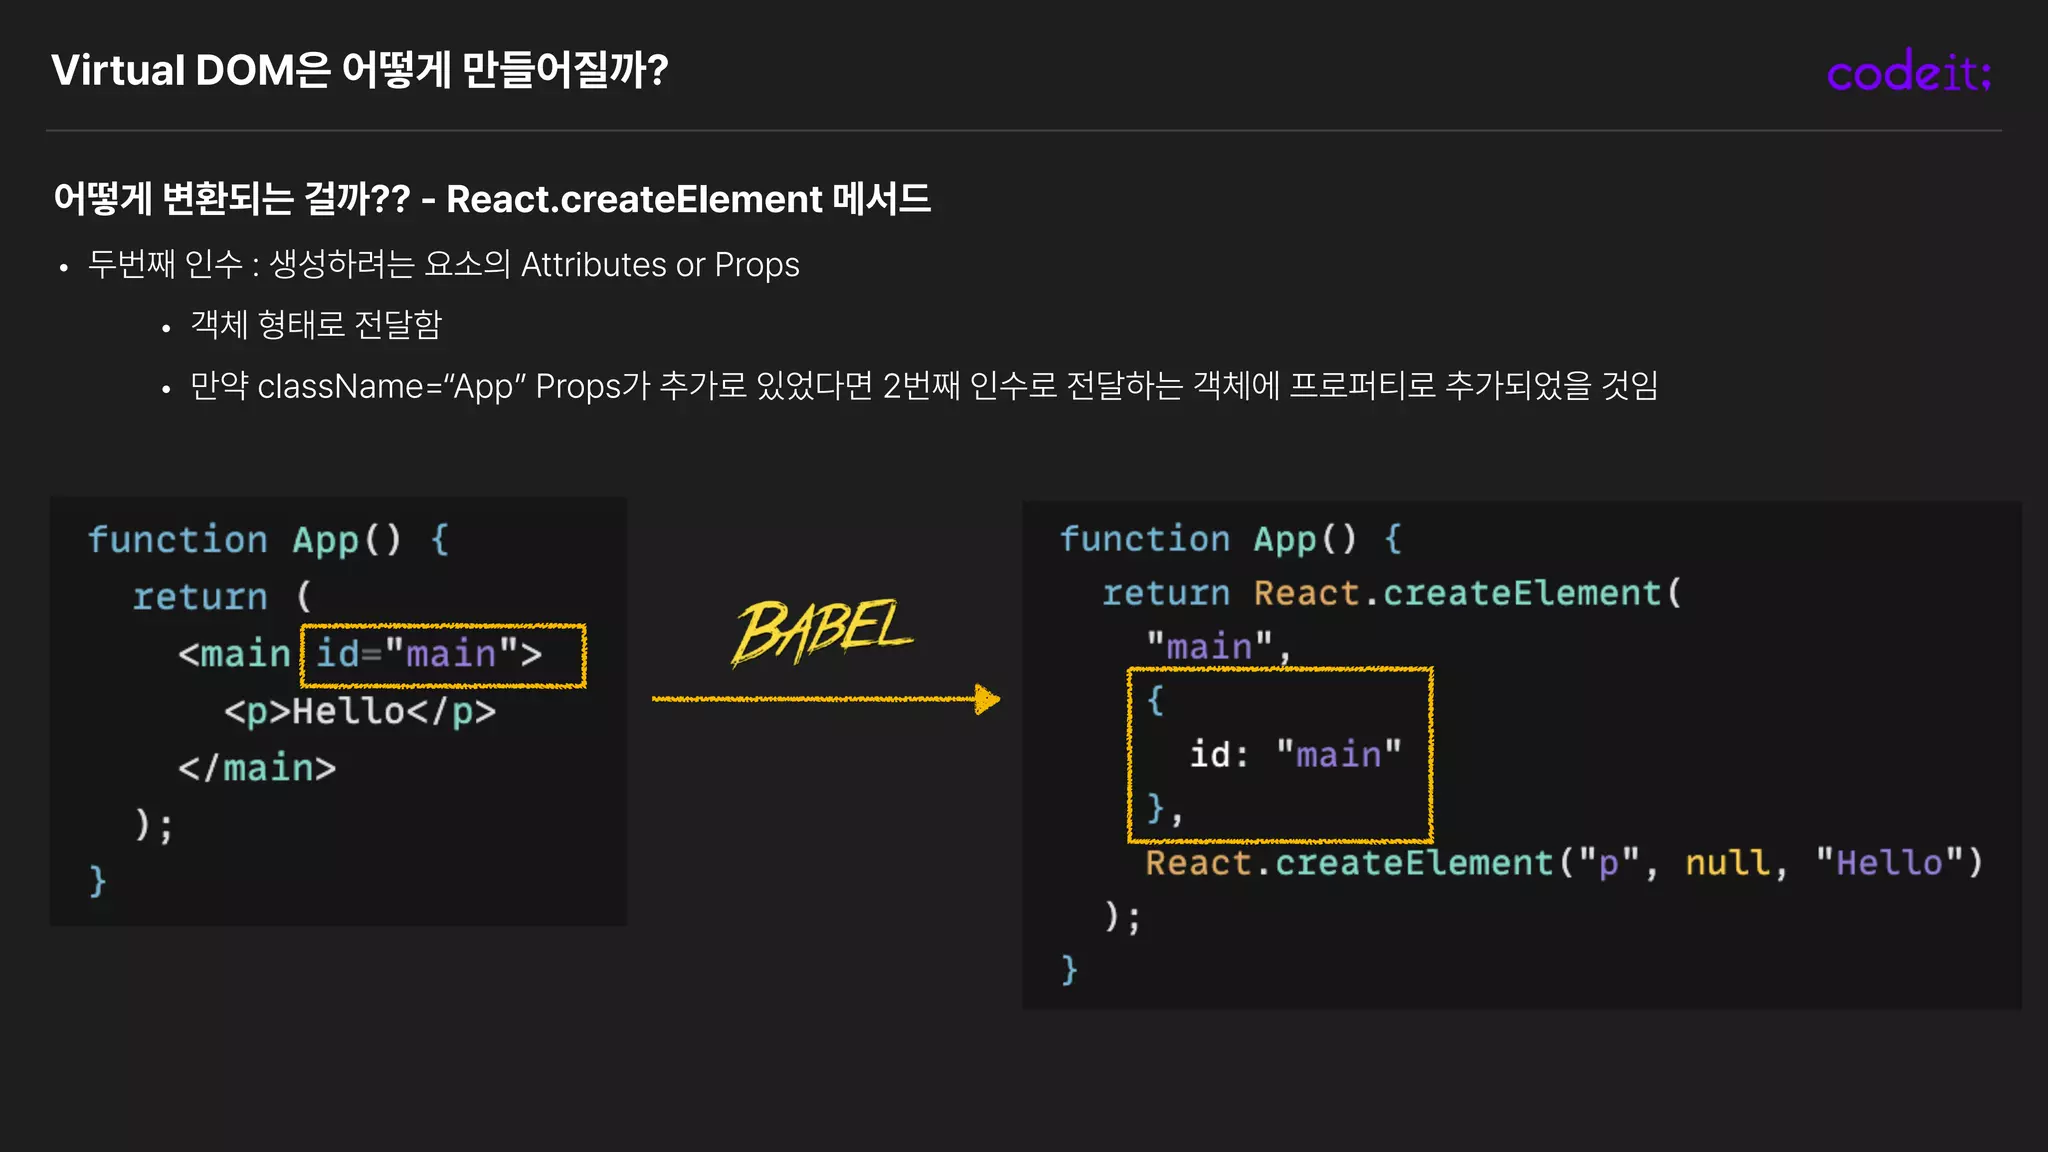Click the bullet beginning '만약 className="App" Props가'

tap(924, 386)
